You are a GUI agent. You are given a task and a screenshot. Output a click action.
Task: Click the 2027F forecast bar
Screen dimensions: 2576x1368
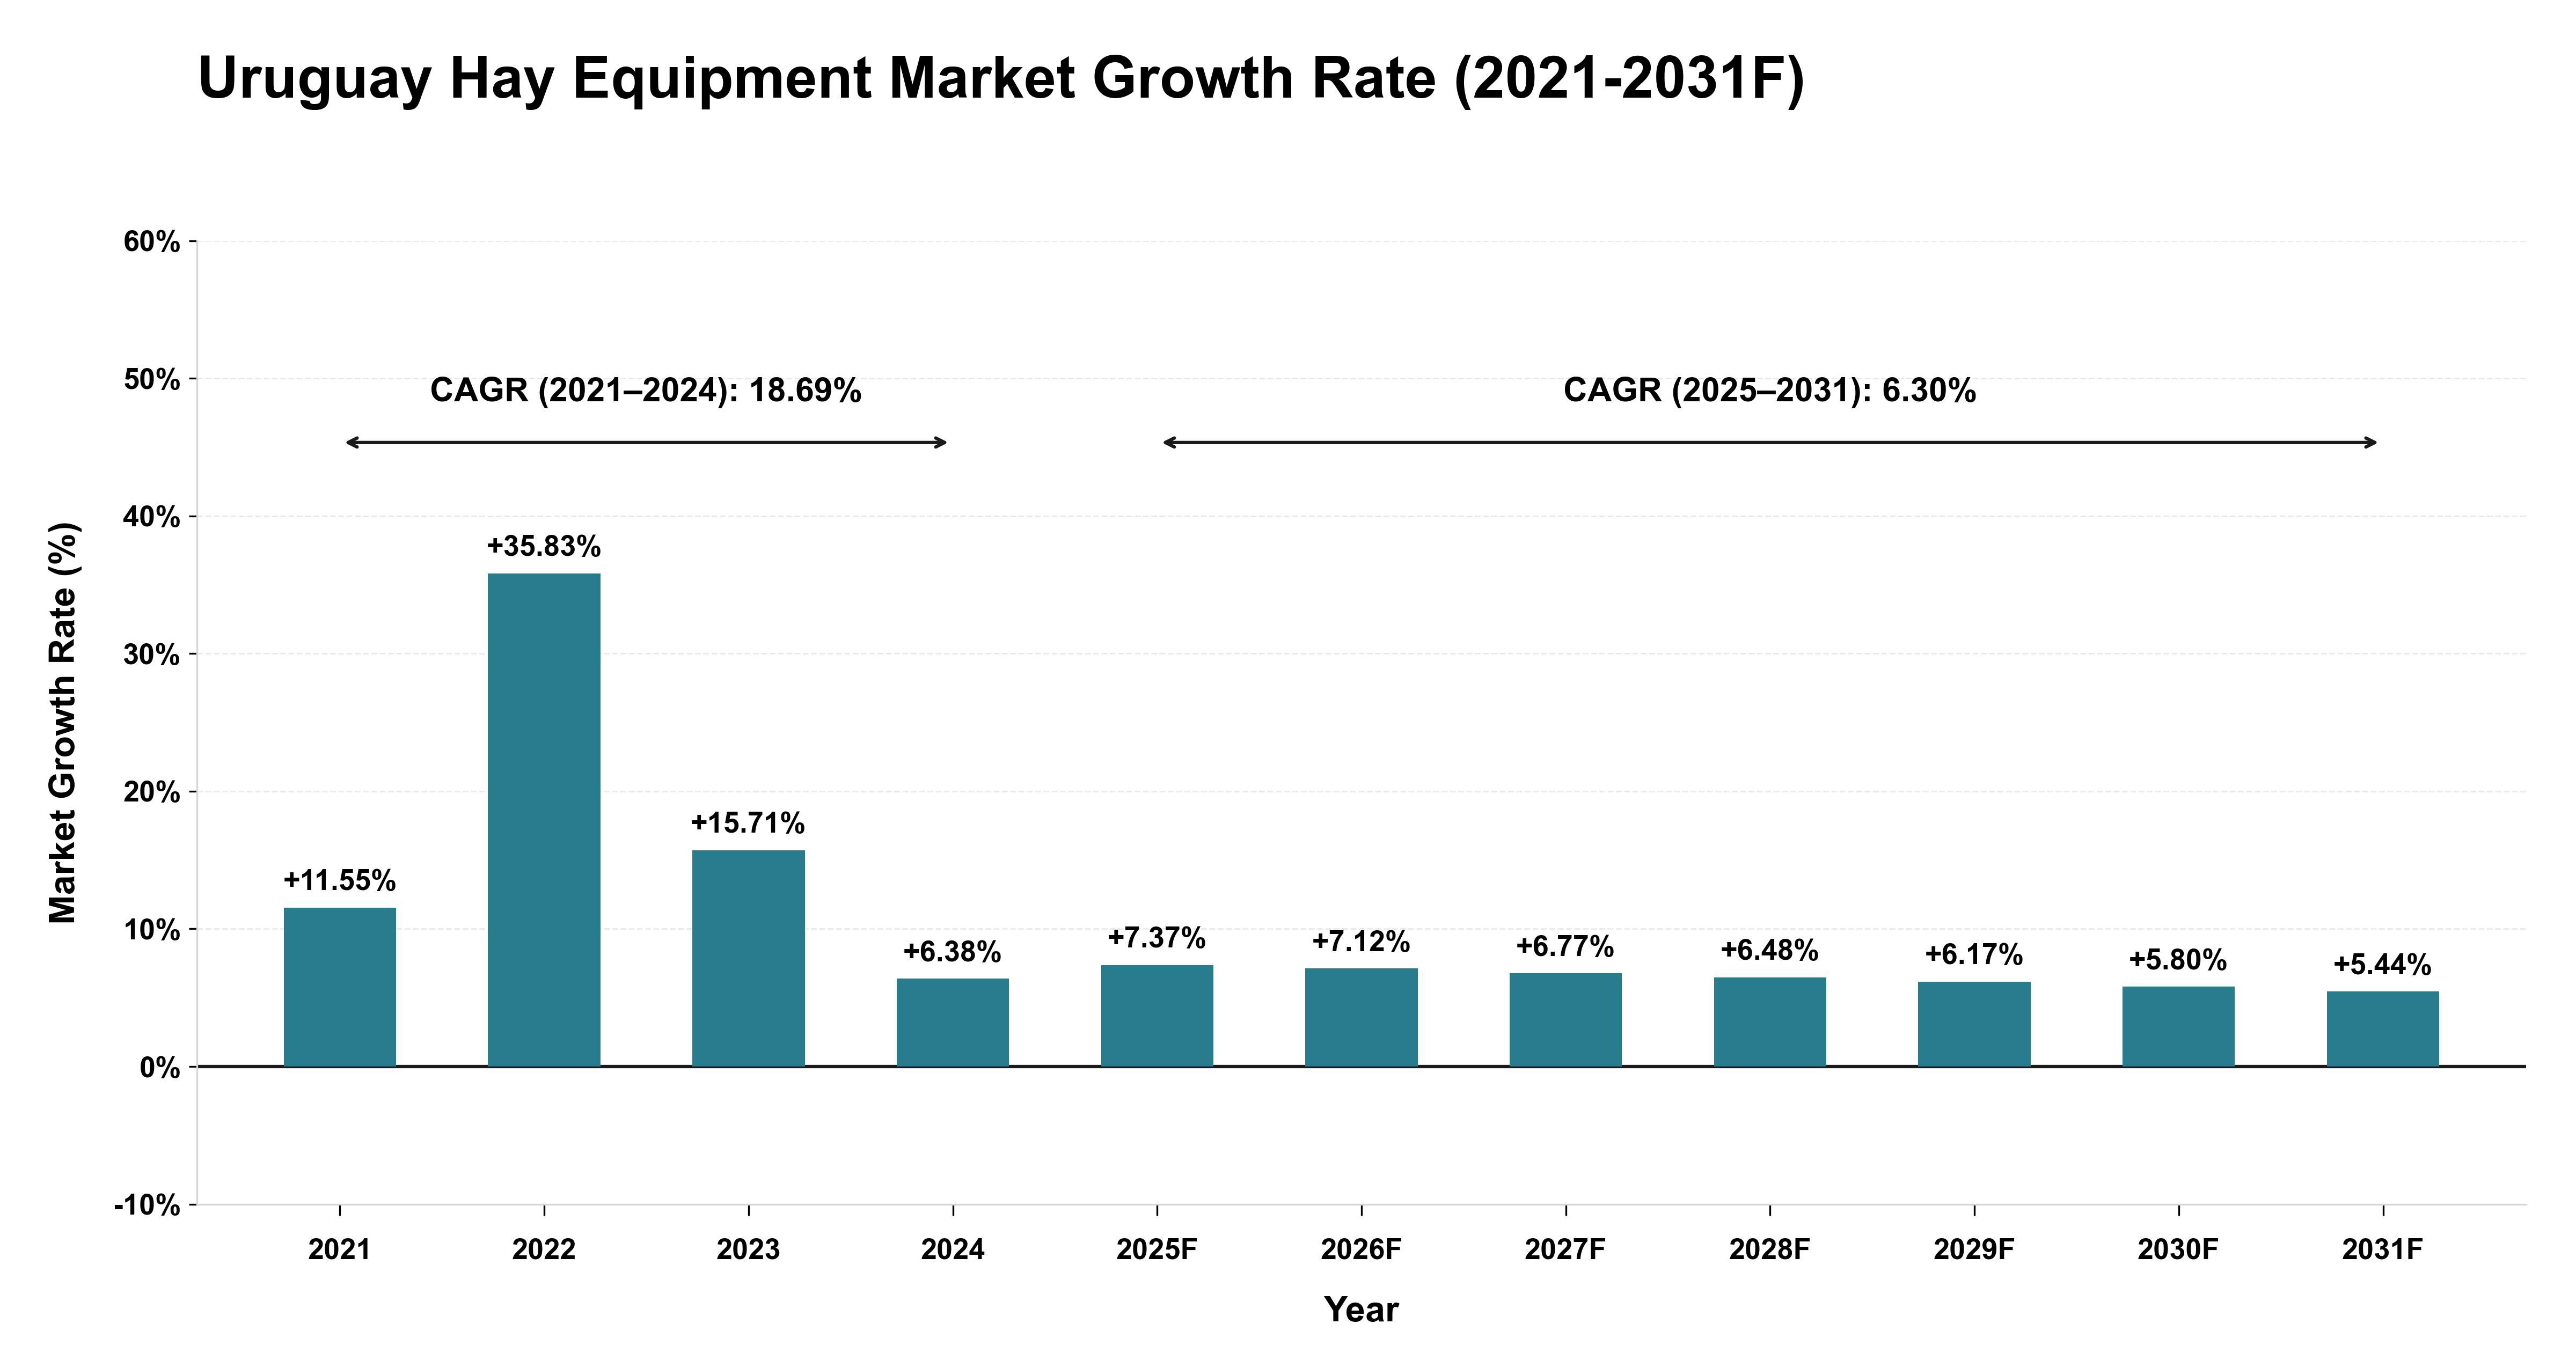click(x=1566, y=1020)
